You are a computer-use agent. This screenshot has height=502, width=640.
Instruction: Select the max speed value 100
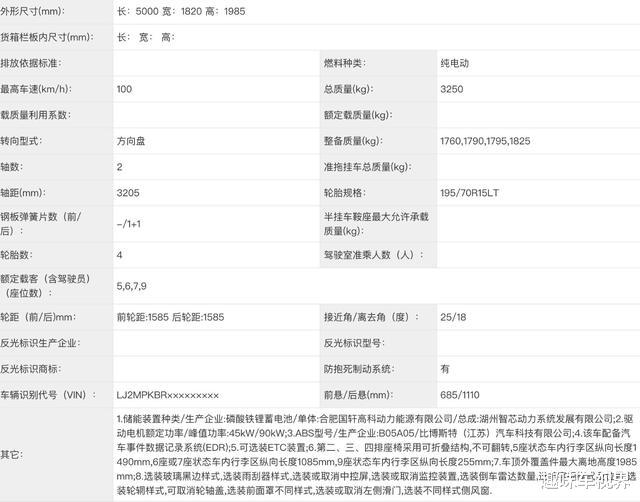click(x=124, y=89)
